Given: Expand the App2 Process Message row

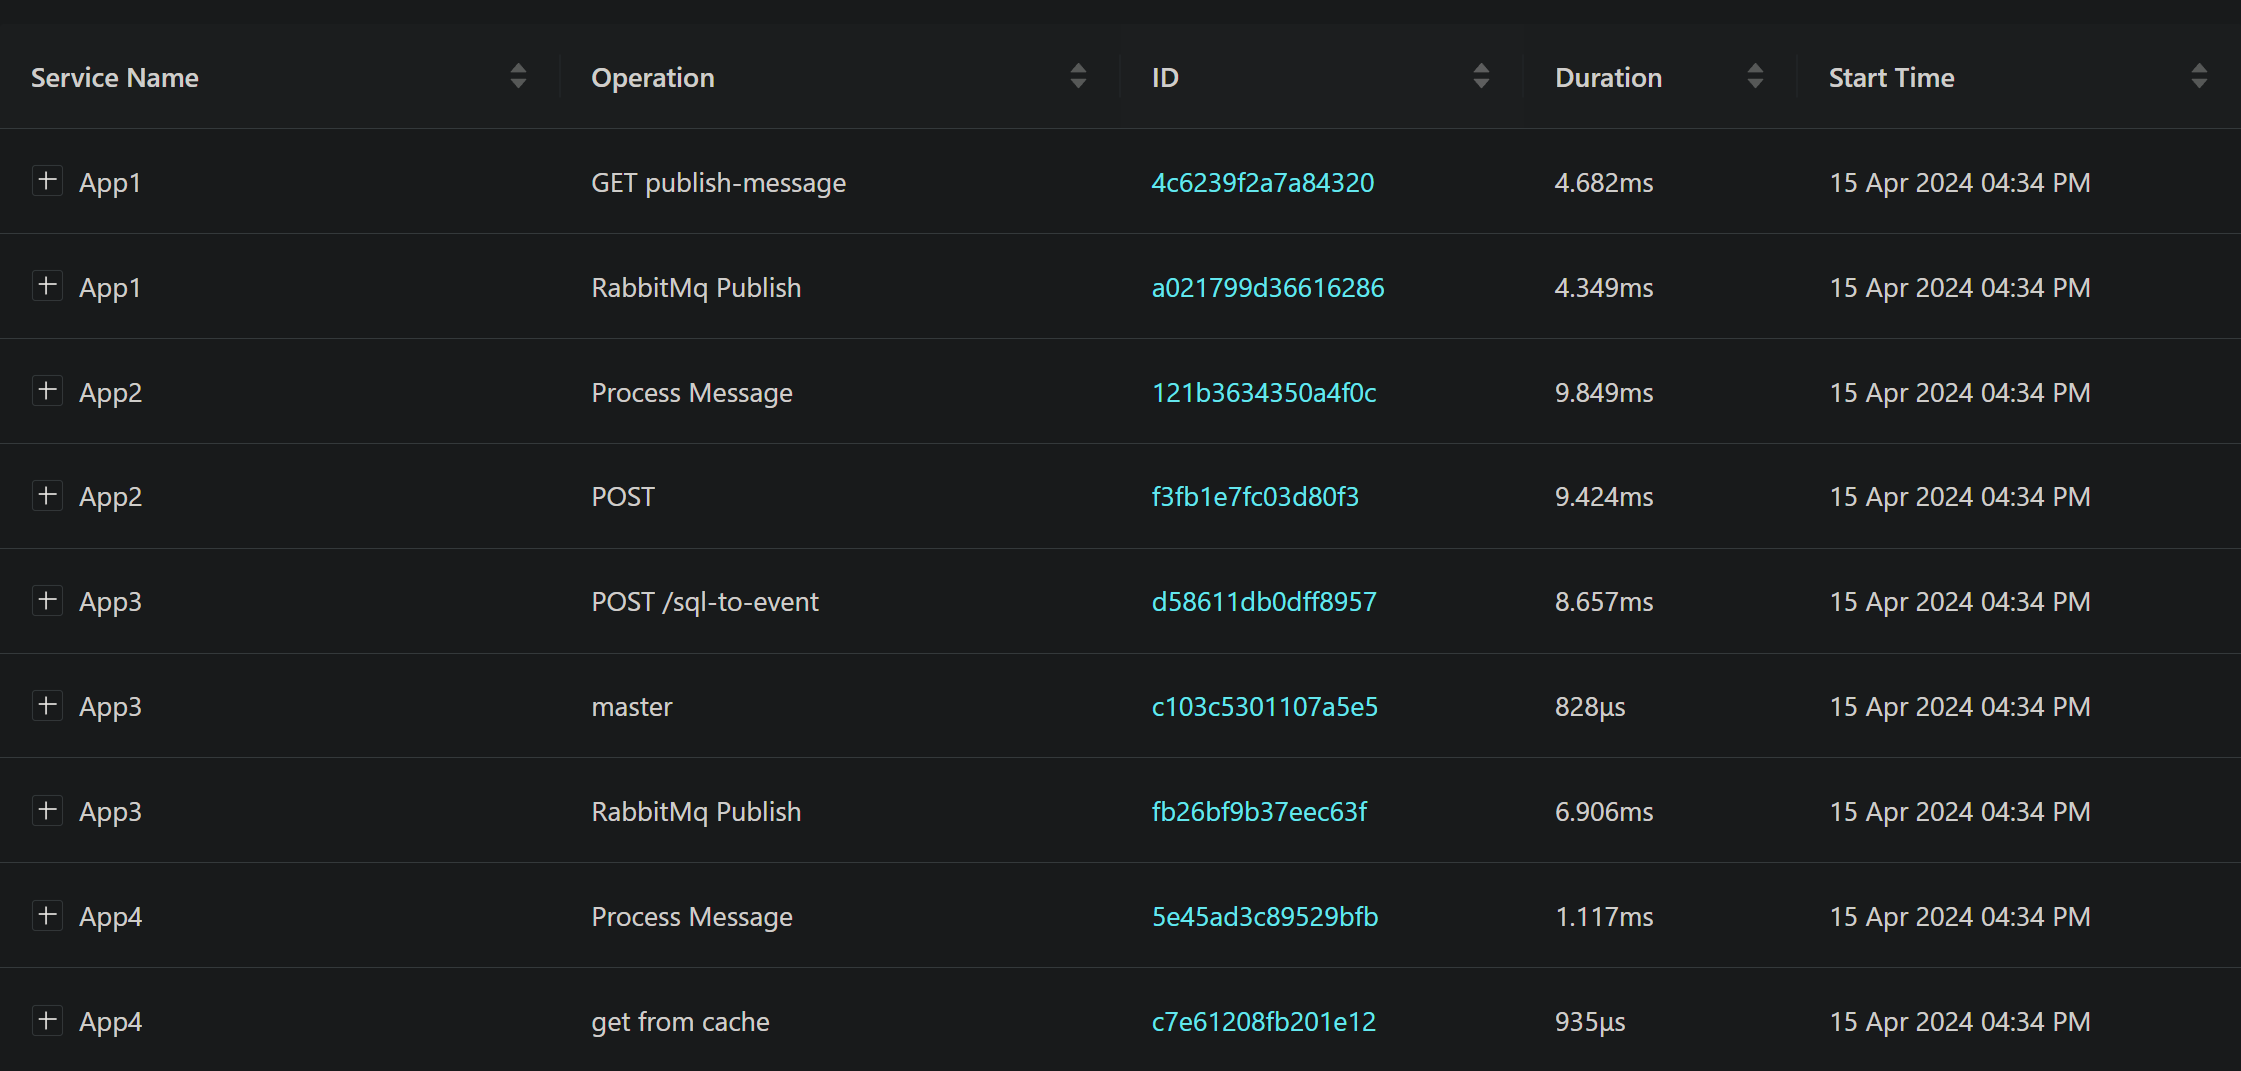Looking at the screenshot, I should click(x=47, y=391).
